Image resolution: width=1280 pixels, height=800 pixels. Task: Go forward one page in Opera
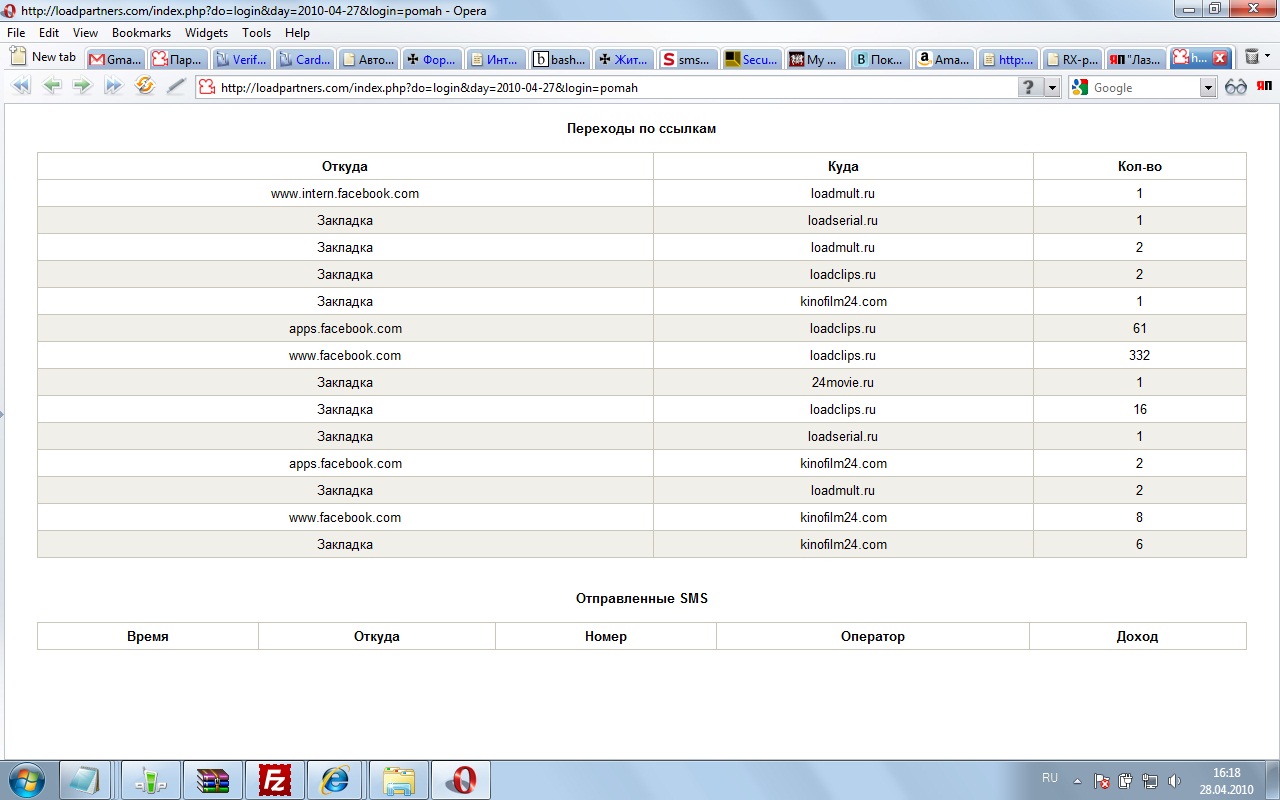82,87
